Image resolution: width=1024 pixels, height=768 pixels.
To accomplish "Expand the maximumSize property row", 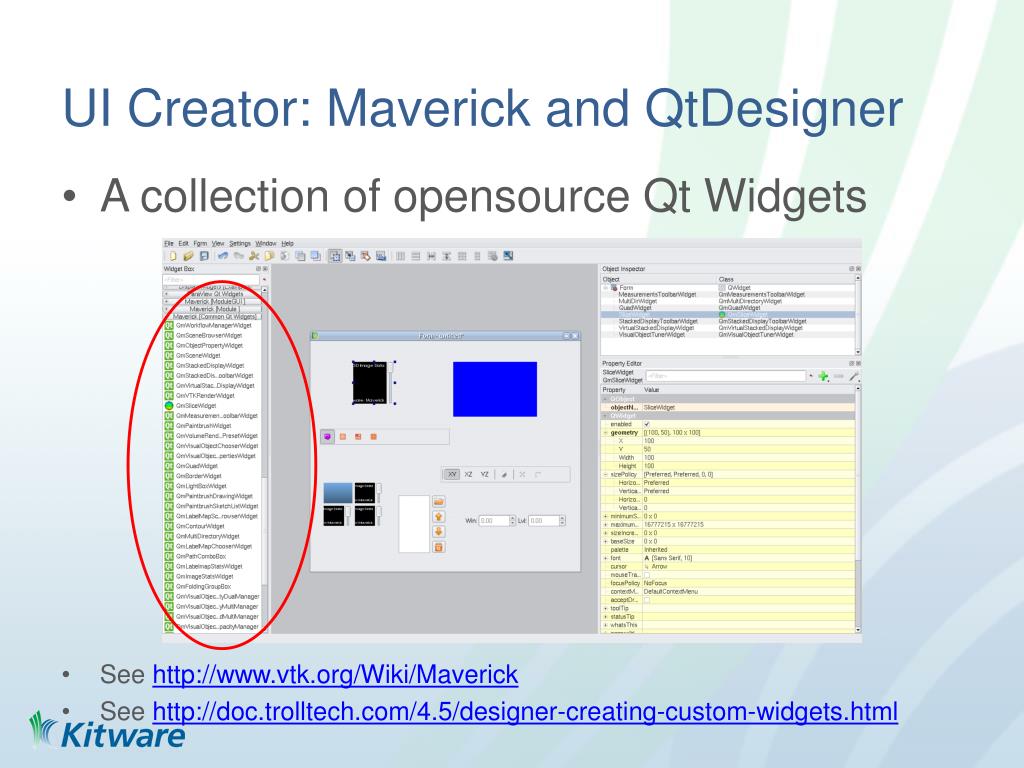I will pos(605,524).
